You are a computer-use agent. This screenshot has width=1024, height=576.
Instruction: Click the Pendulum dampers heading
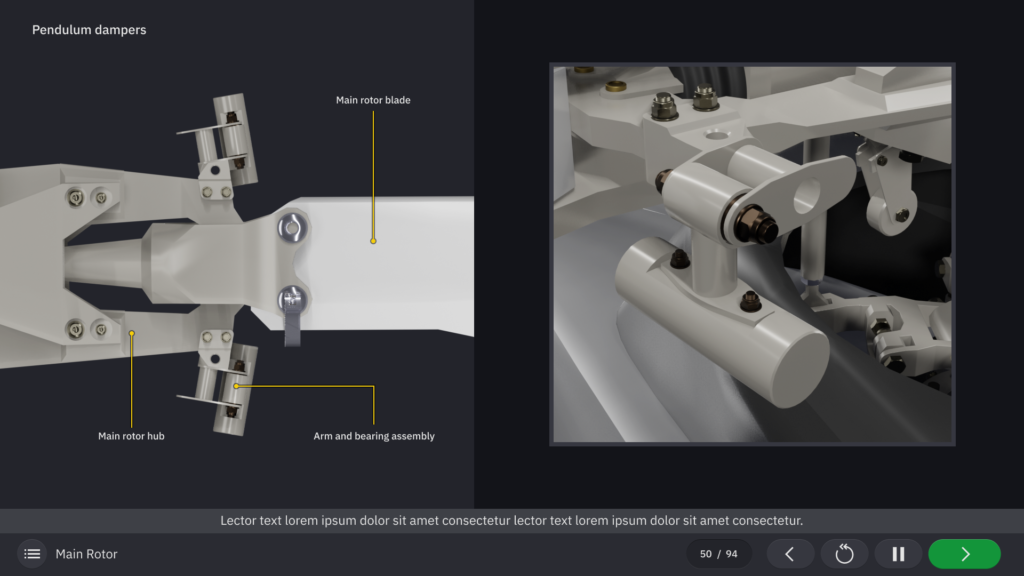(89, 29)
